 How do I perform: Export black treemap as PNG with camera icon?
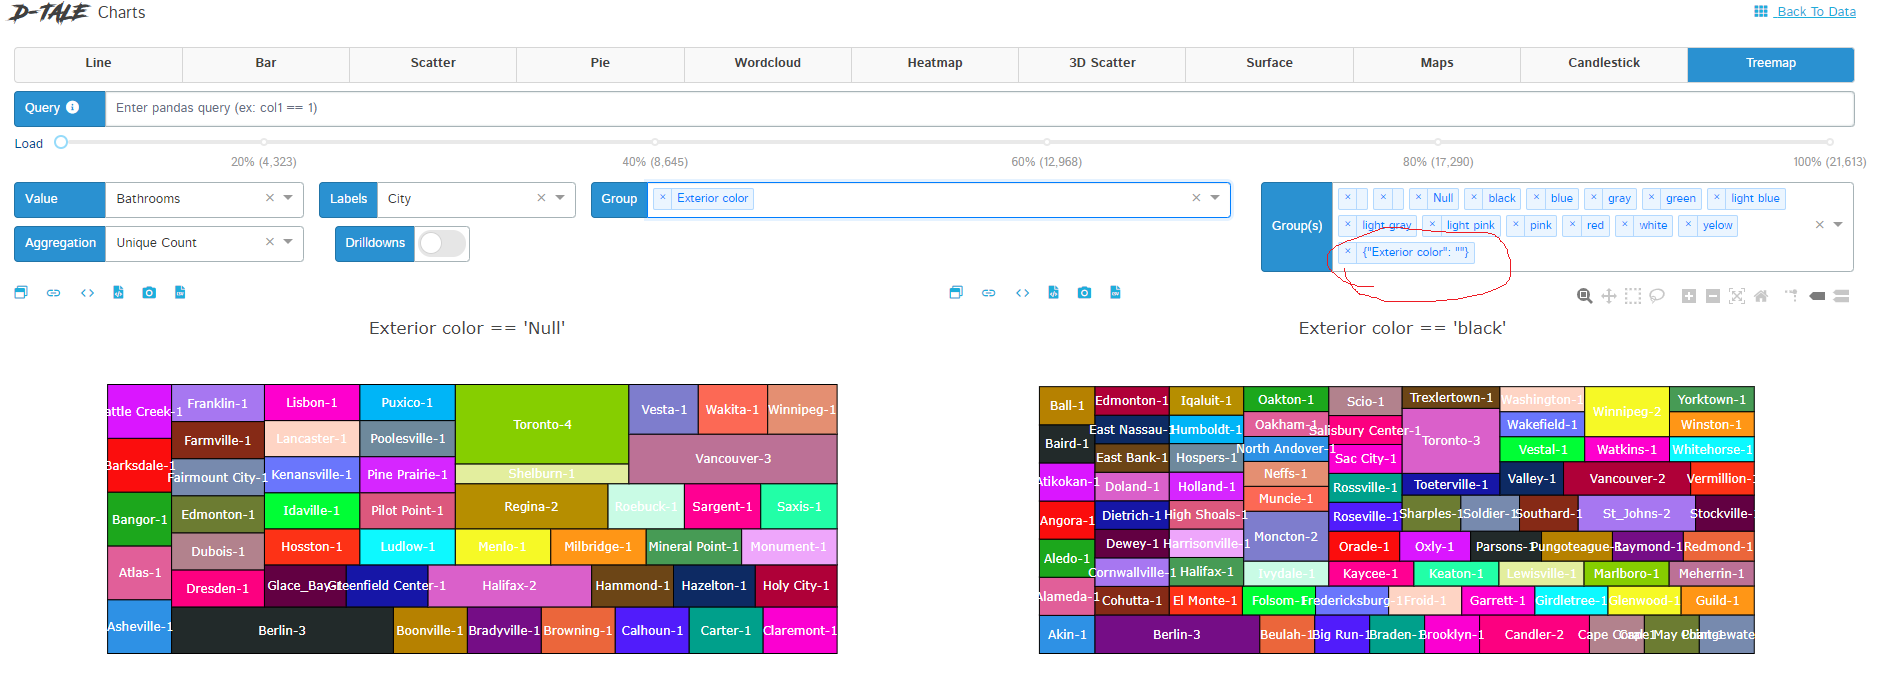tap(1084, 293)
